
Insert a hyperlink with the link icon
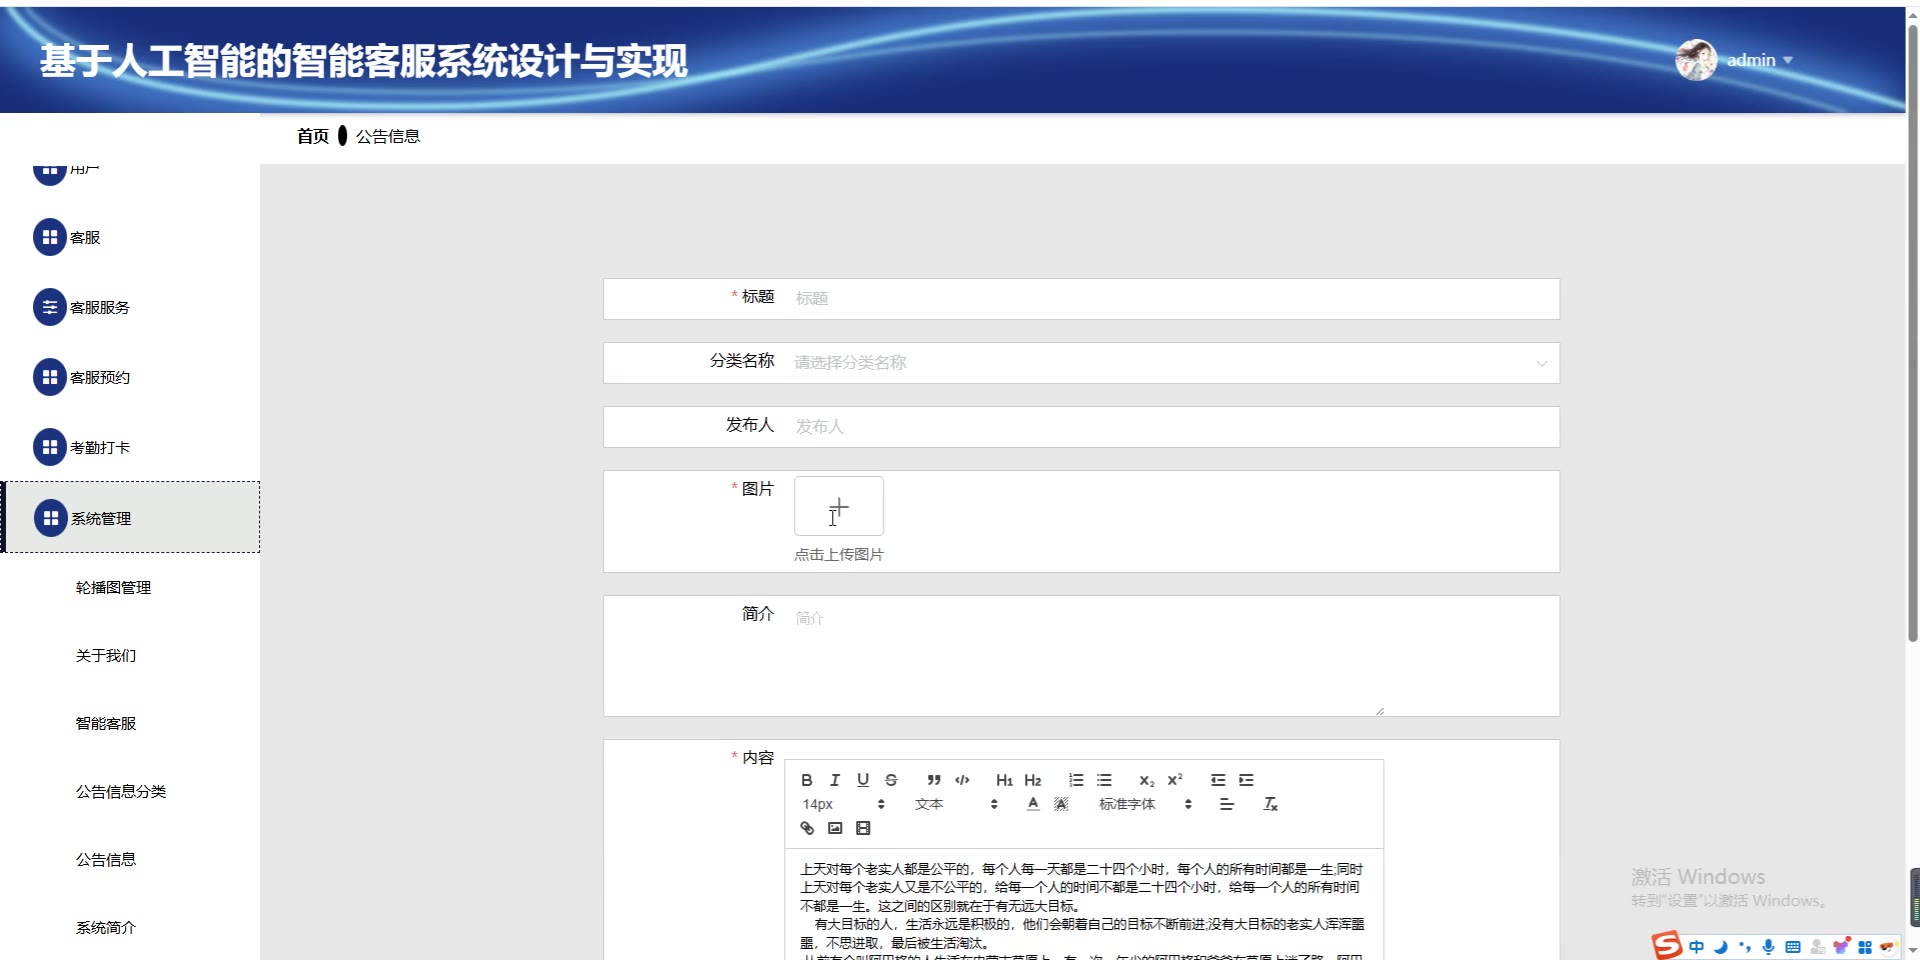click(x=807, y=828)
